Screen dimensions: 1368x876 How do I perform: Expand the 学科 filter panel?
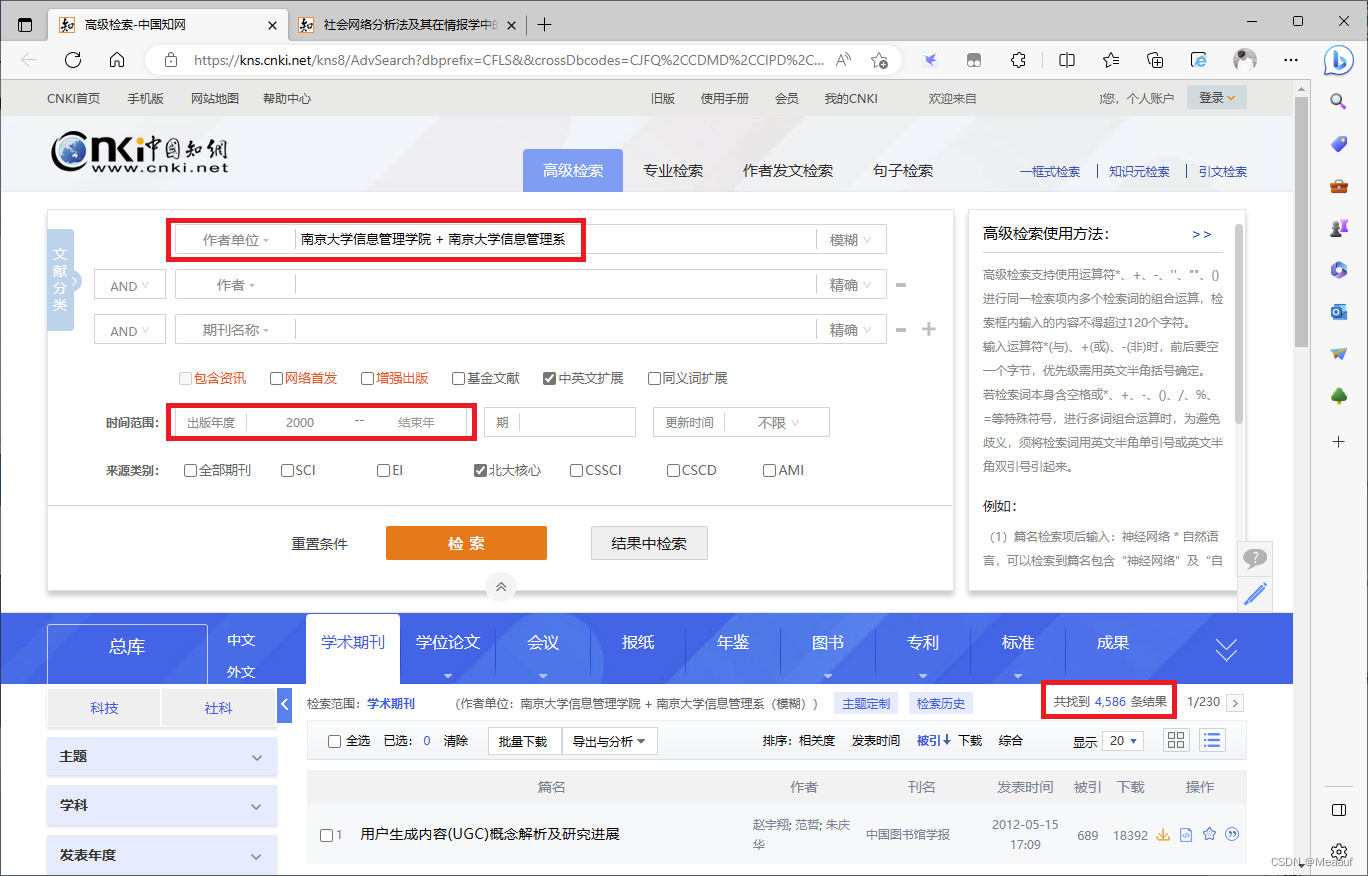[x=162, y=805]
